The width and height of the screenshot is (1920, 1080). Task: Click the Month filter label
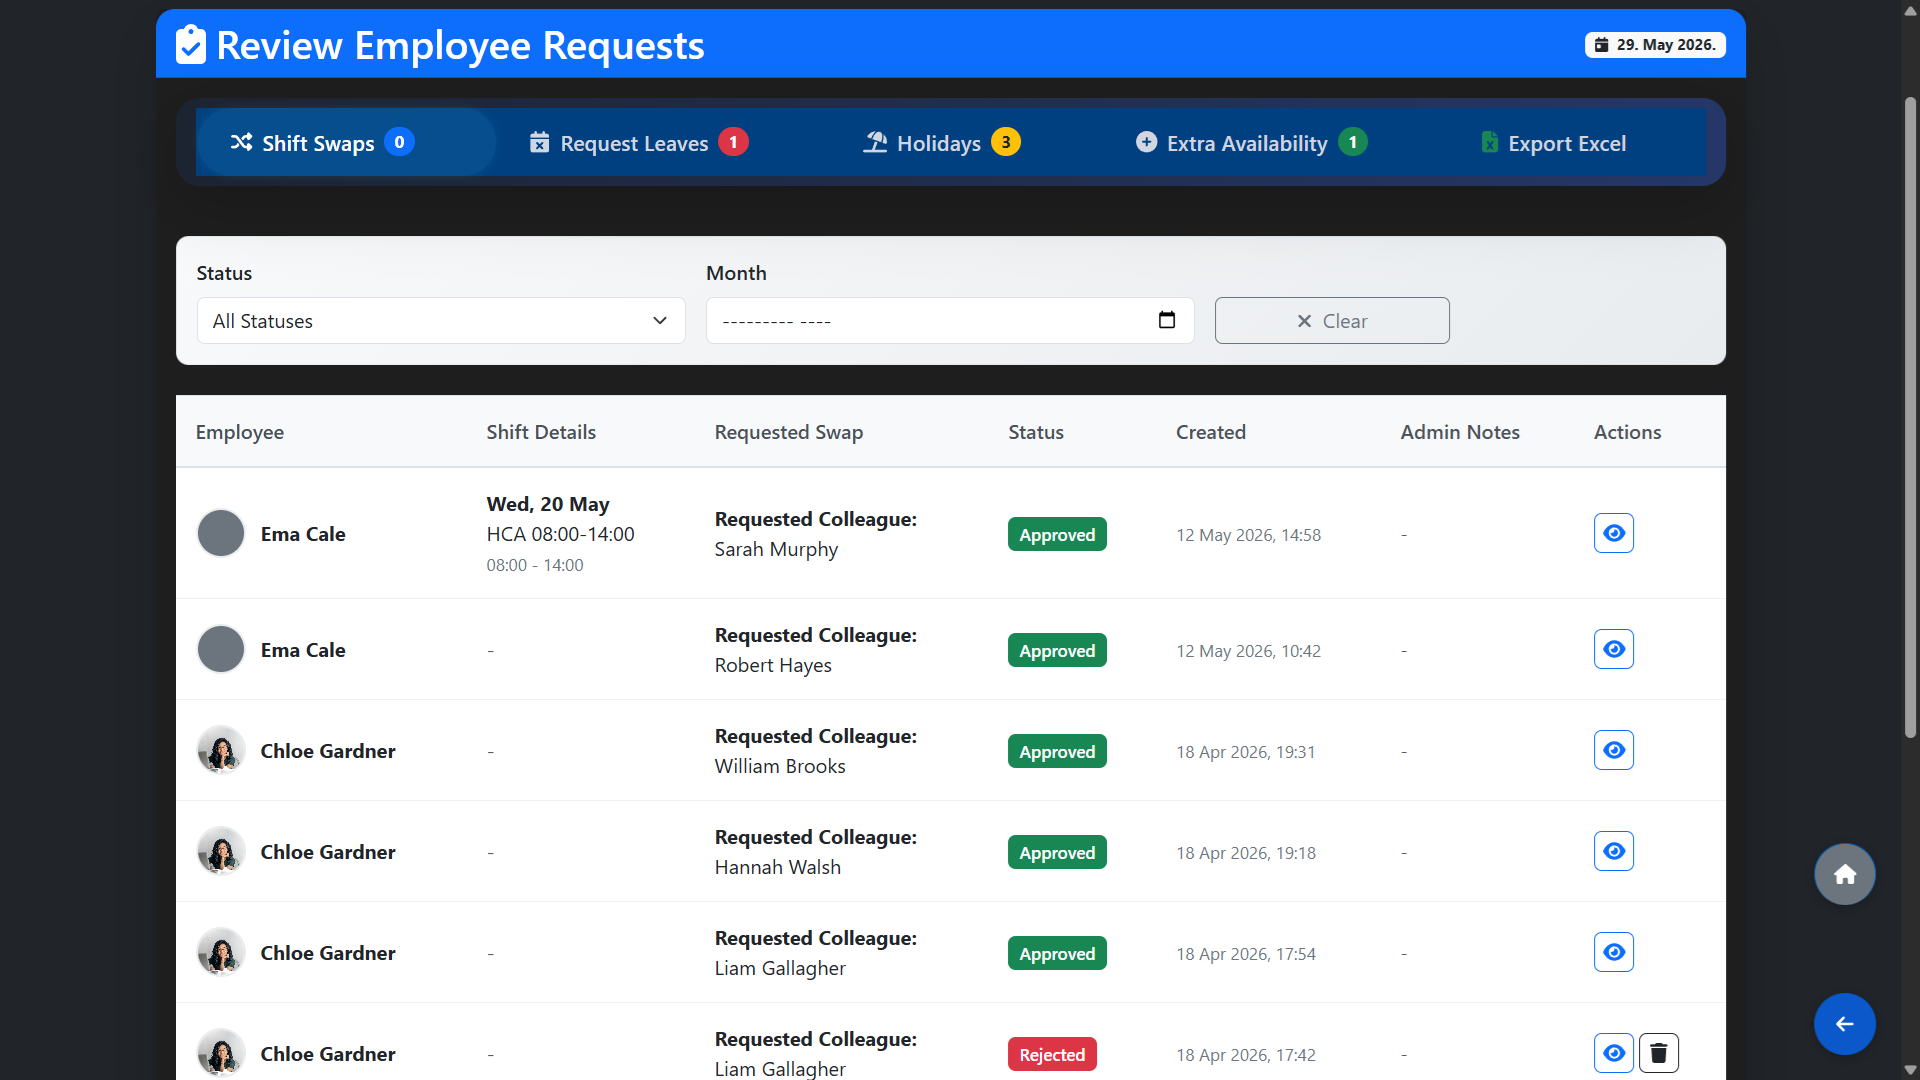coord(736,273)
